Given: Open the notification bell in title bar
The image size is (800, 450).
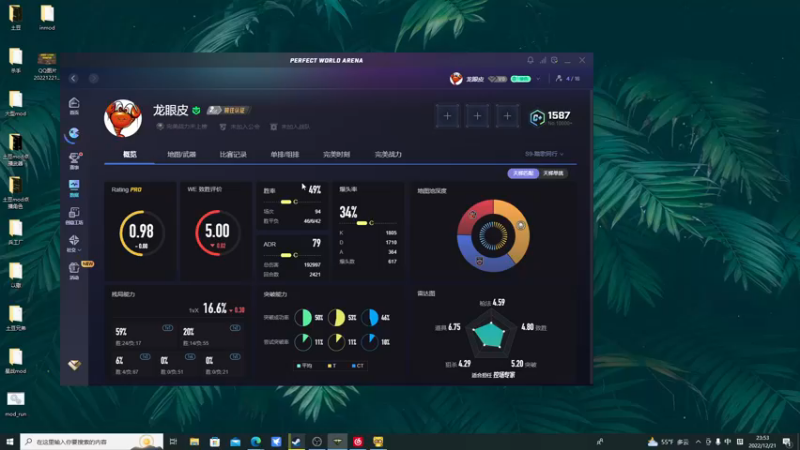Looking at the screenshot, I should pos(530,60).
